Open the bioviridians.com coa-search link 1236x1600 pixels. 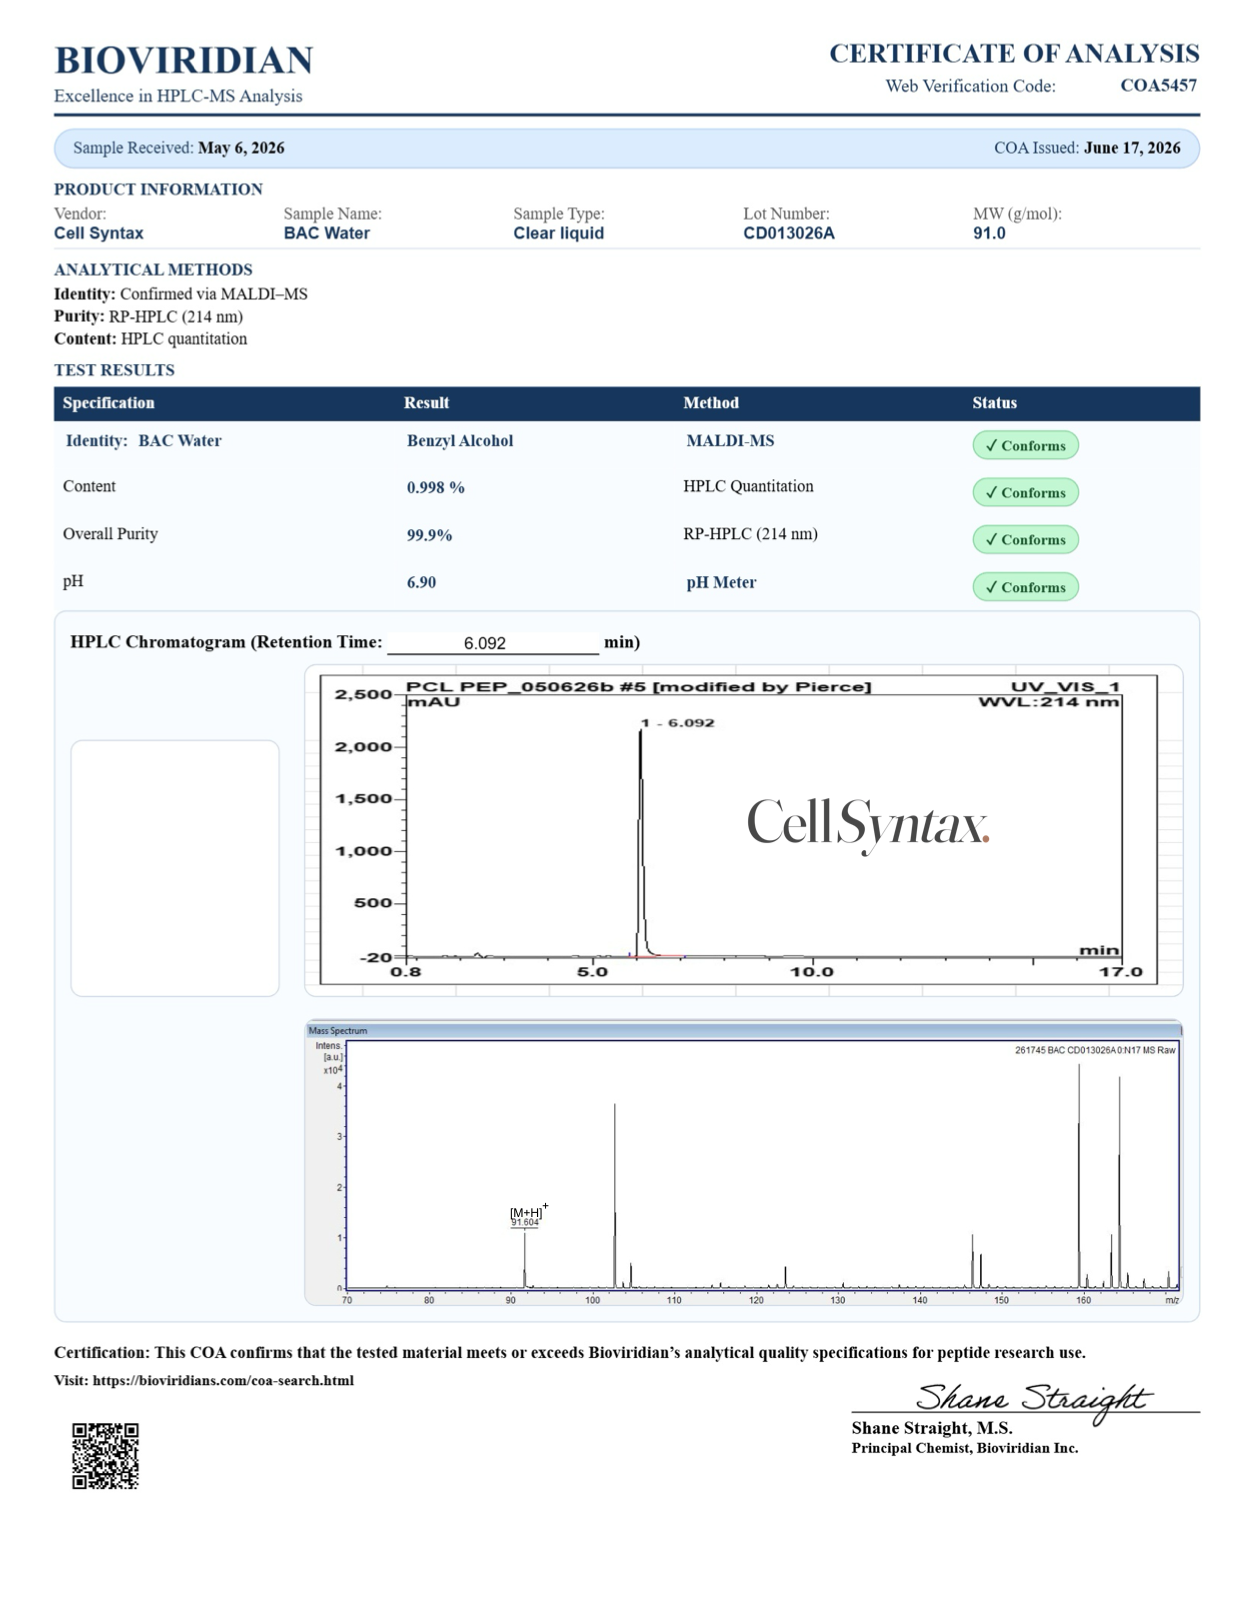[x=223, y=1380]
